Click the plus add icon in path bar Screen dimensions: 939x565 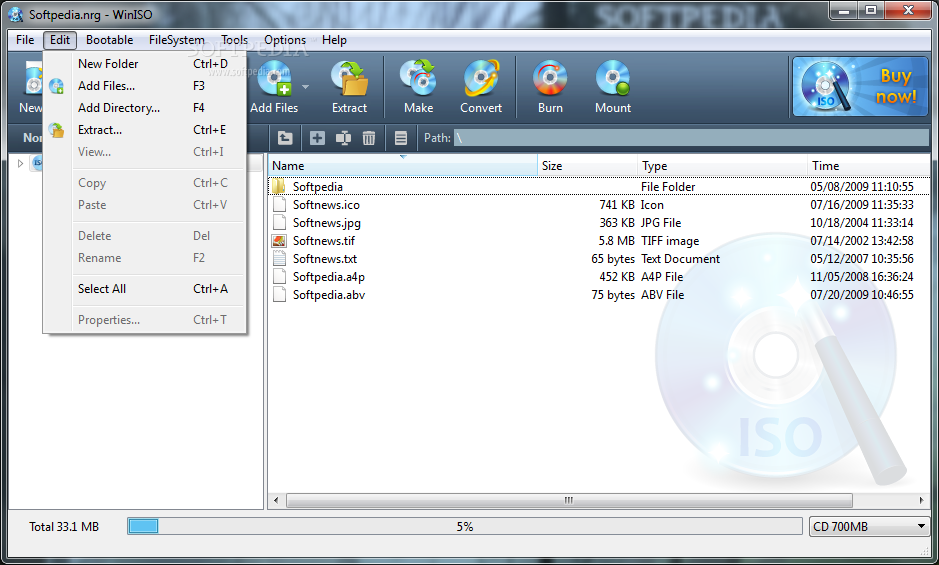point(317,138)
